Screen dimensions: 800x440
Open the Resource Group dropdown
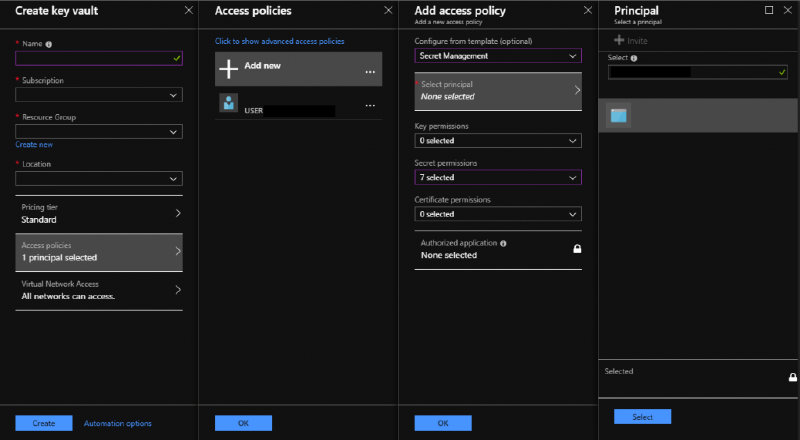point(99,132)
